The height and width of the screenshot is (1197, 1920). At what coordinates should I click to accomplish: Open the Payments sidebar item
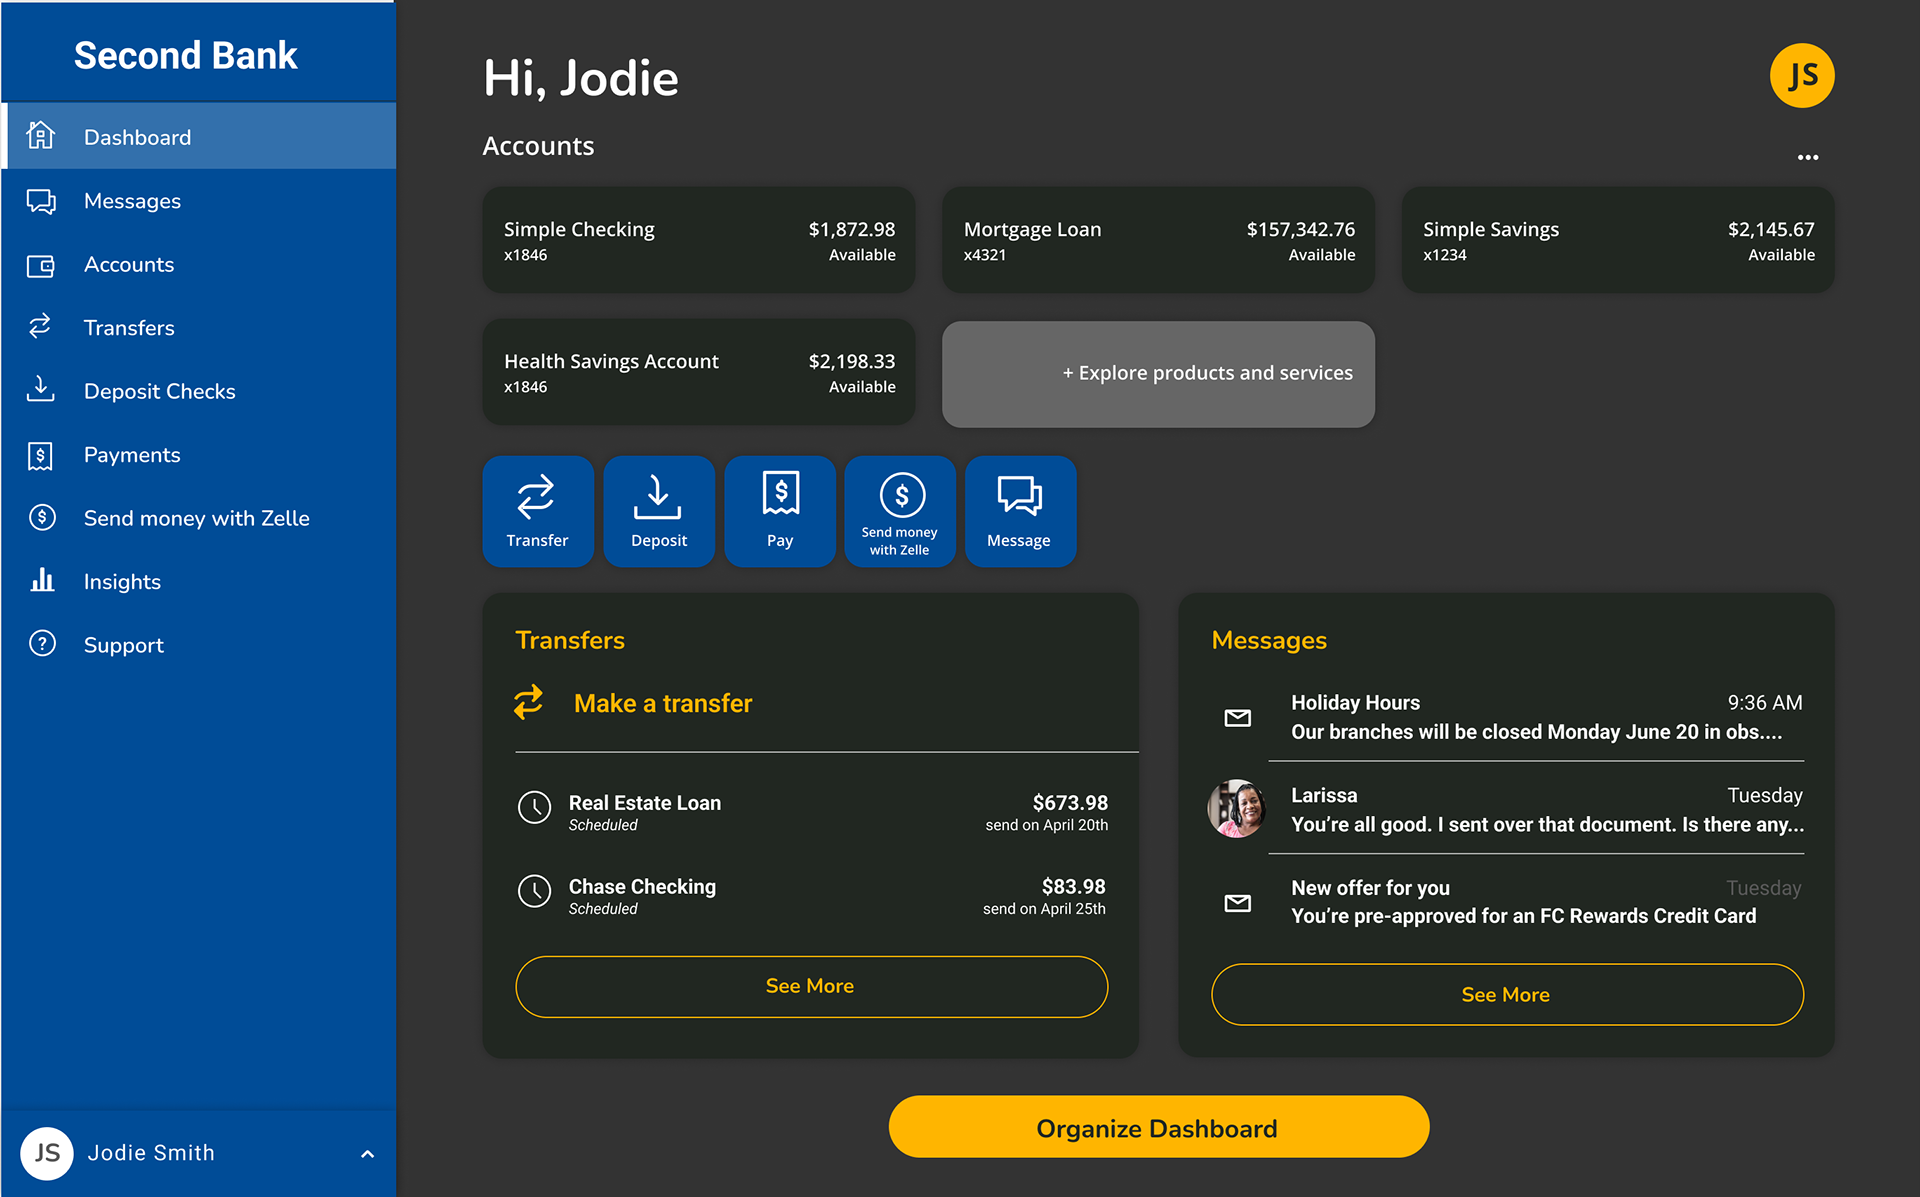pyautogui.click(x=132, y=455)
